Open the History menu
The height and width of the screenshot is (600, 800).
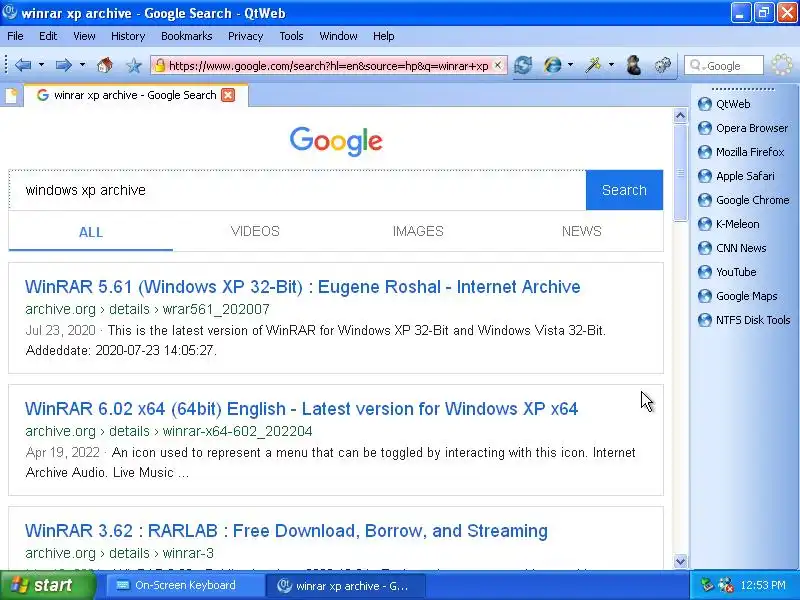pyautogui.click(x=128, y=36)
